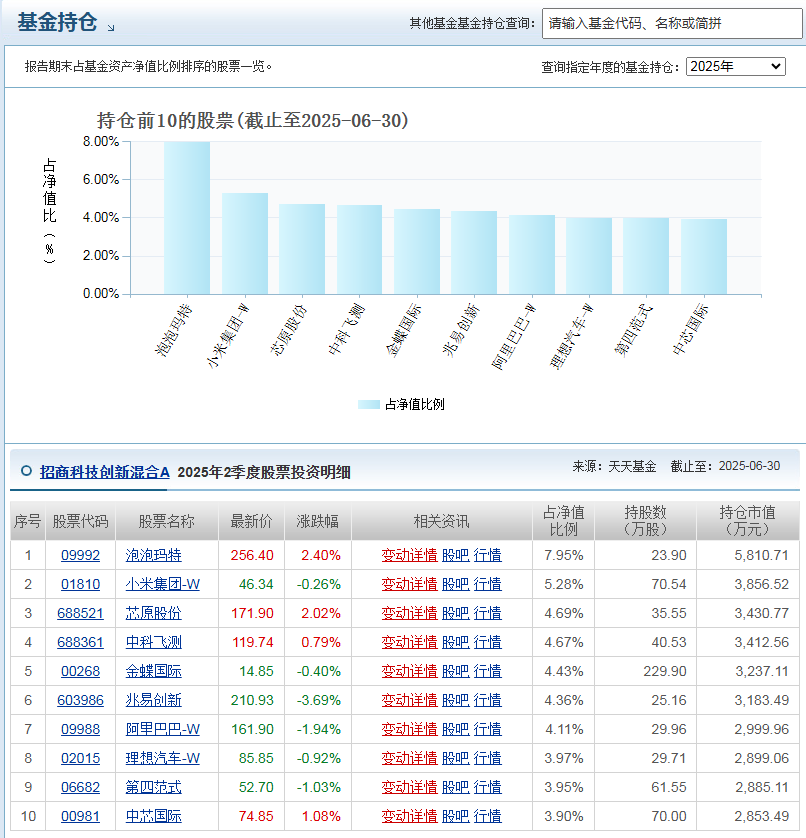Open the 小米集团-W stock name link
Viewport: 806px width, 838px height.
click(x=162, y=584)
